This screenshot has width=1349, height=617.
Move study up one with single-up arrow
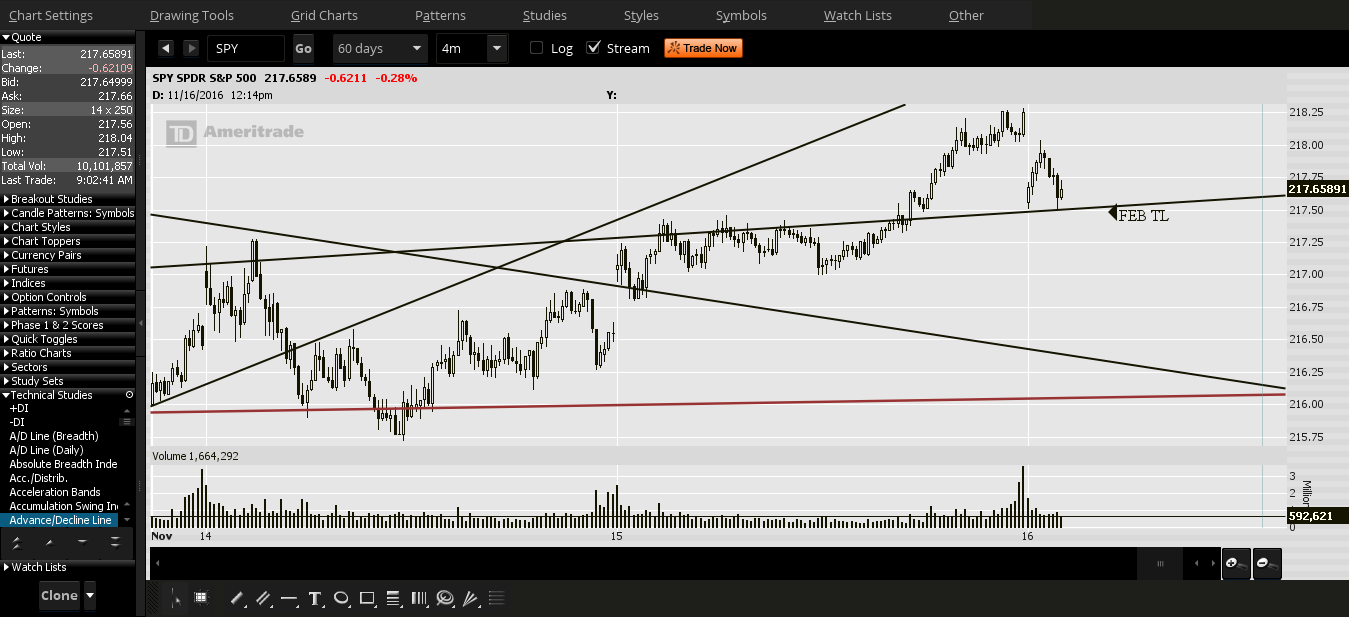click(49, 542)
